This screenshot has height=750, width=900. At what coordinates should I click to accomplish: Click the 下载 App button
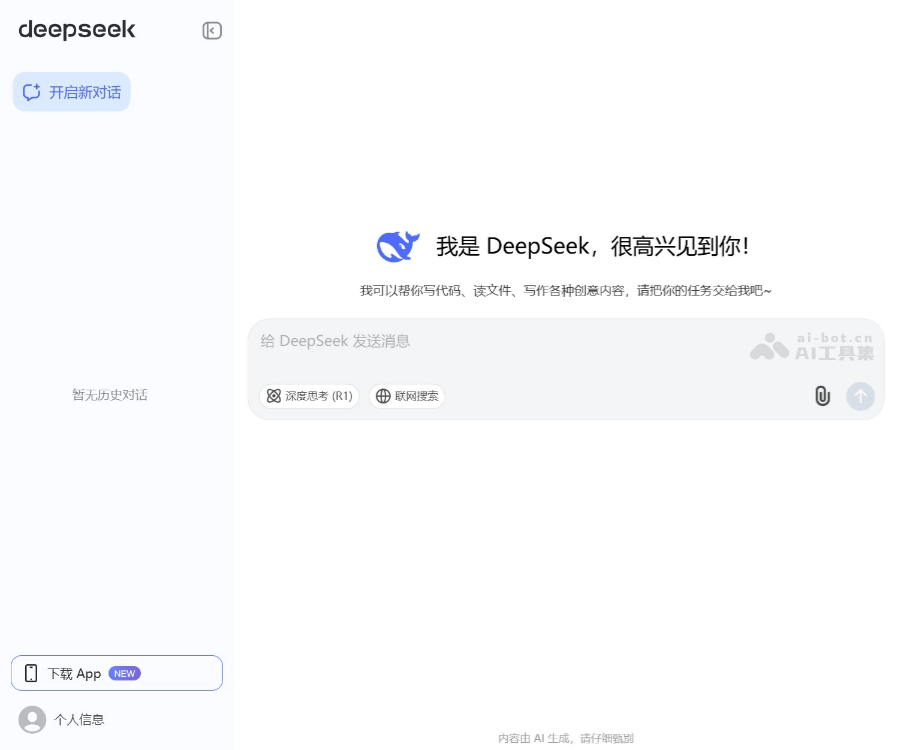coord(117,673)
